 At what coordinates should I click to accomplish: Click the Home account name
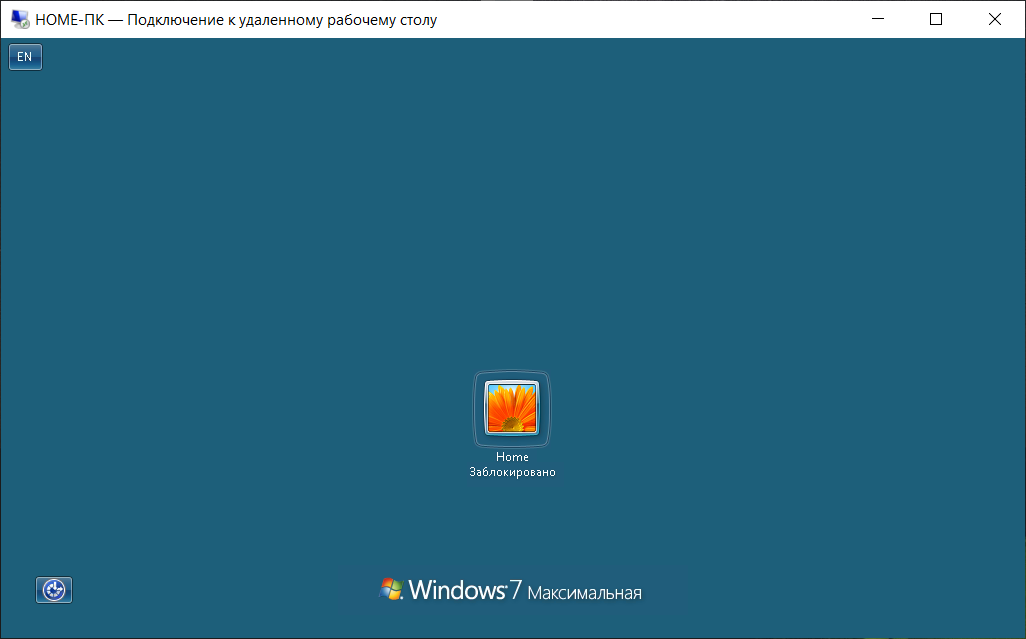point(512,457)
